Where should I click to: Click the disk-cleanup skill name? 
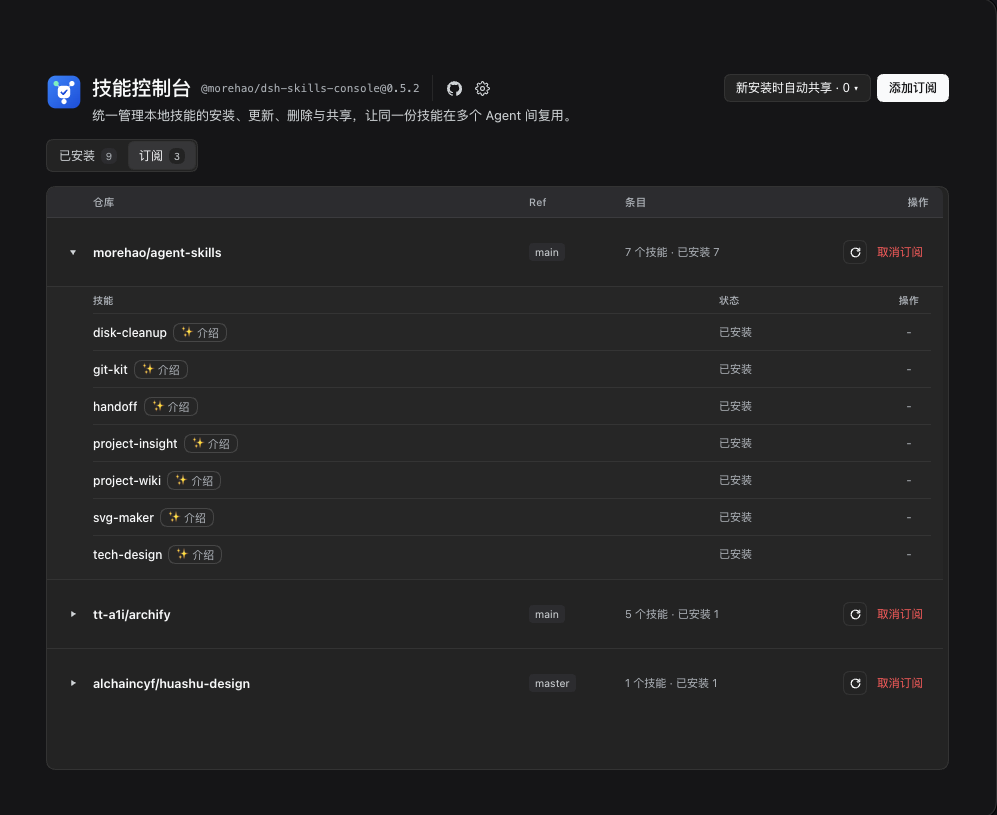[130, 332]
